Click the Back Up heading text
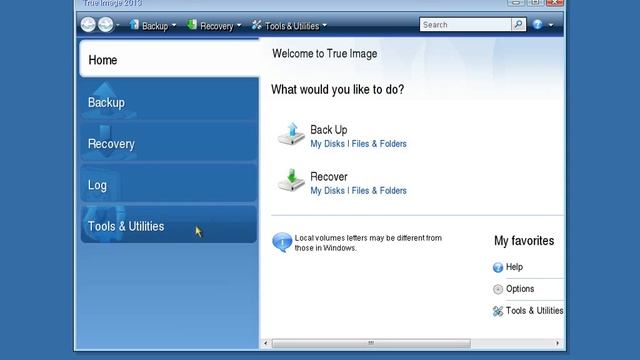Image resolution: width=640 pixels, height=360 pixels. tap(329, 130)
